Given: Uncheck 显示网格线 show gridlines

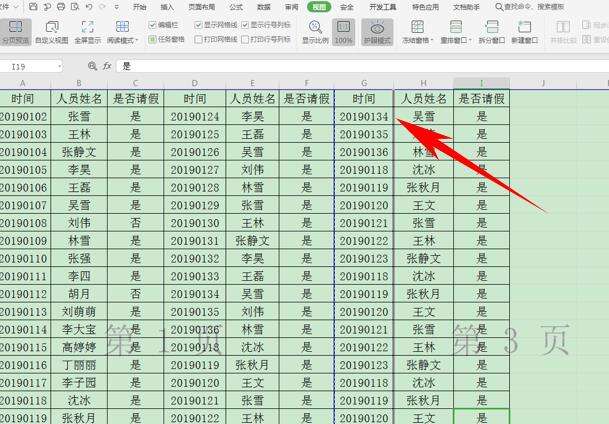Looking at the screenshot, I should coord(198,25).
